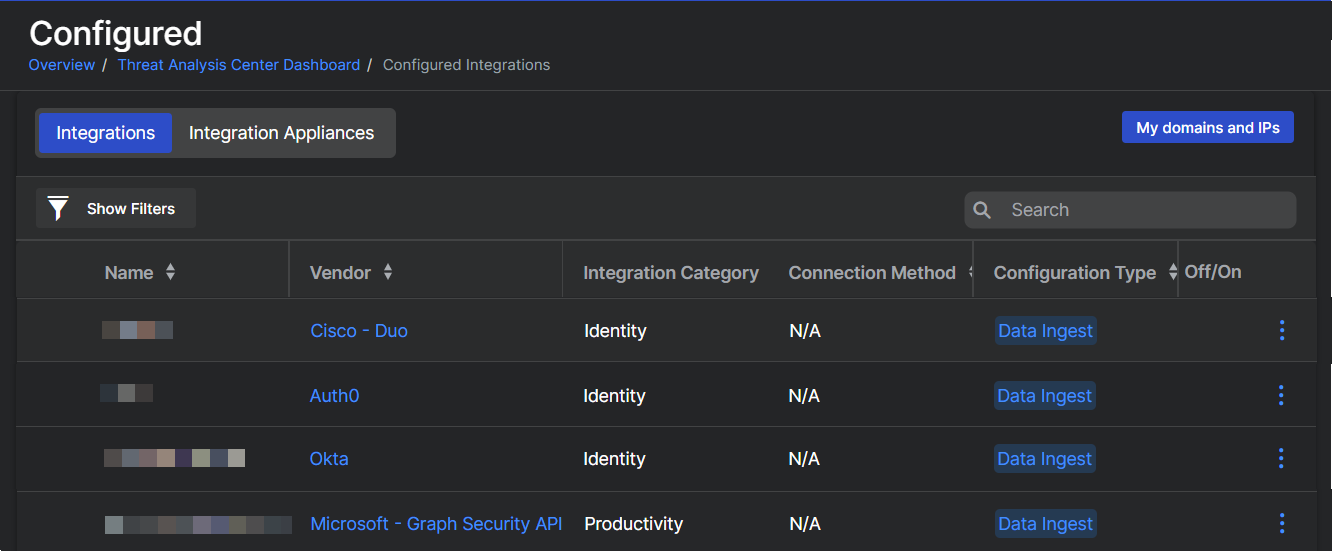Sort the table by Name column

170,272
